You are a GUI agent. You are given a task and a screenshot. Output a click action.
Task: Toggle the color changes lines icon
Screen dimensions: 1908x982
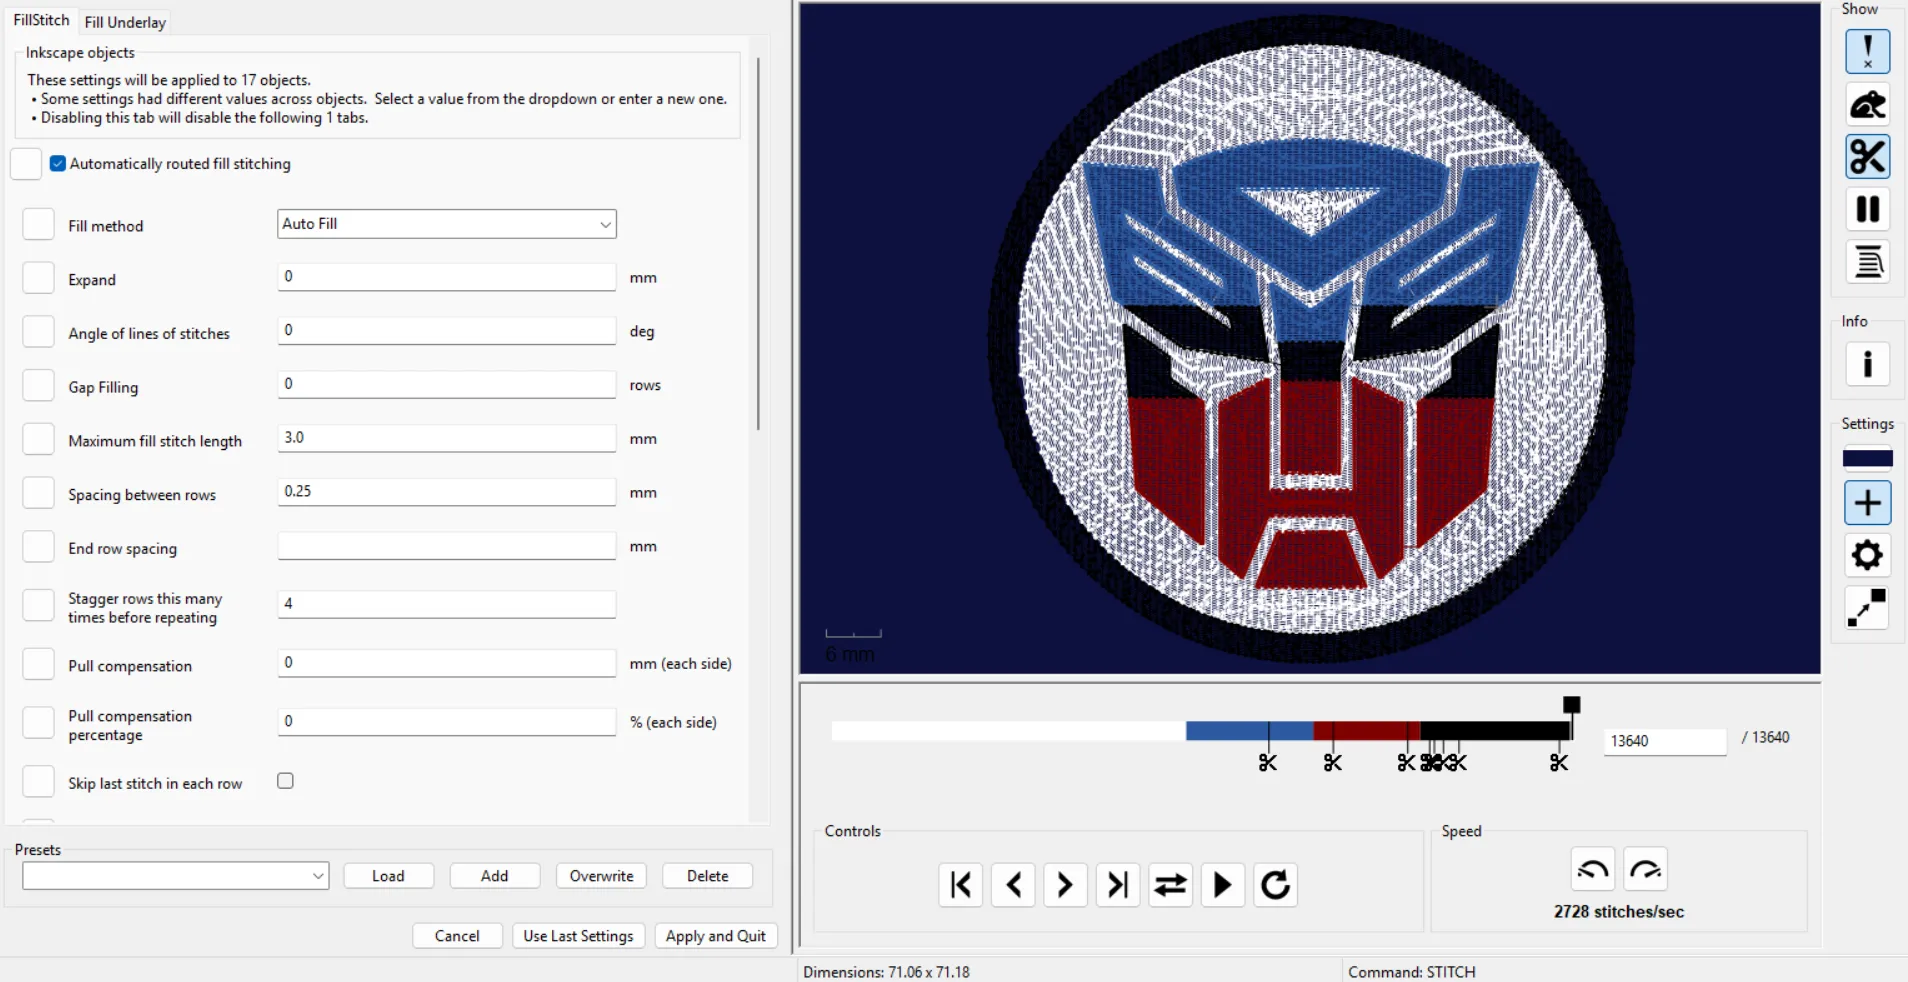coord(1867,262)
